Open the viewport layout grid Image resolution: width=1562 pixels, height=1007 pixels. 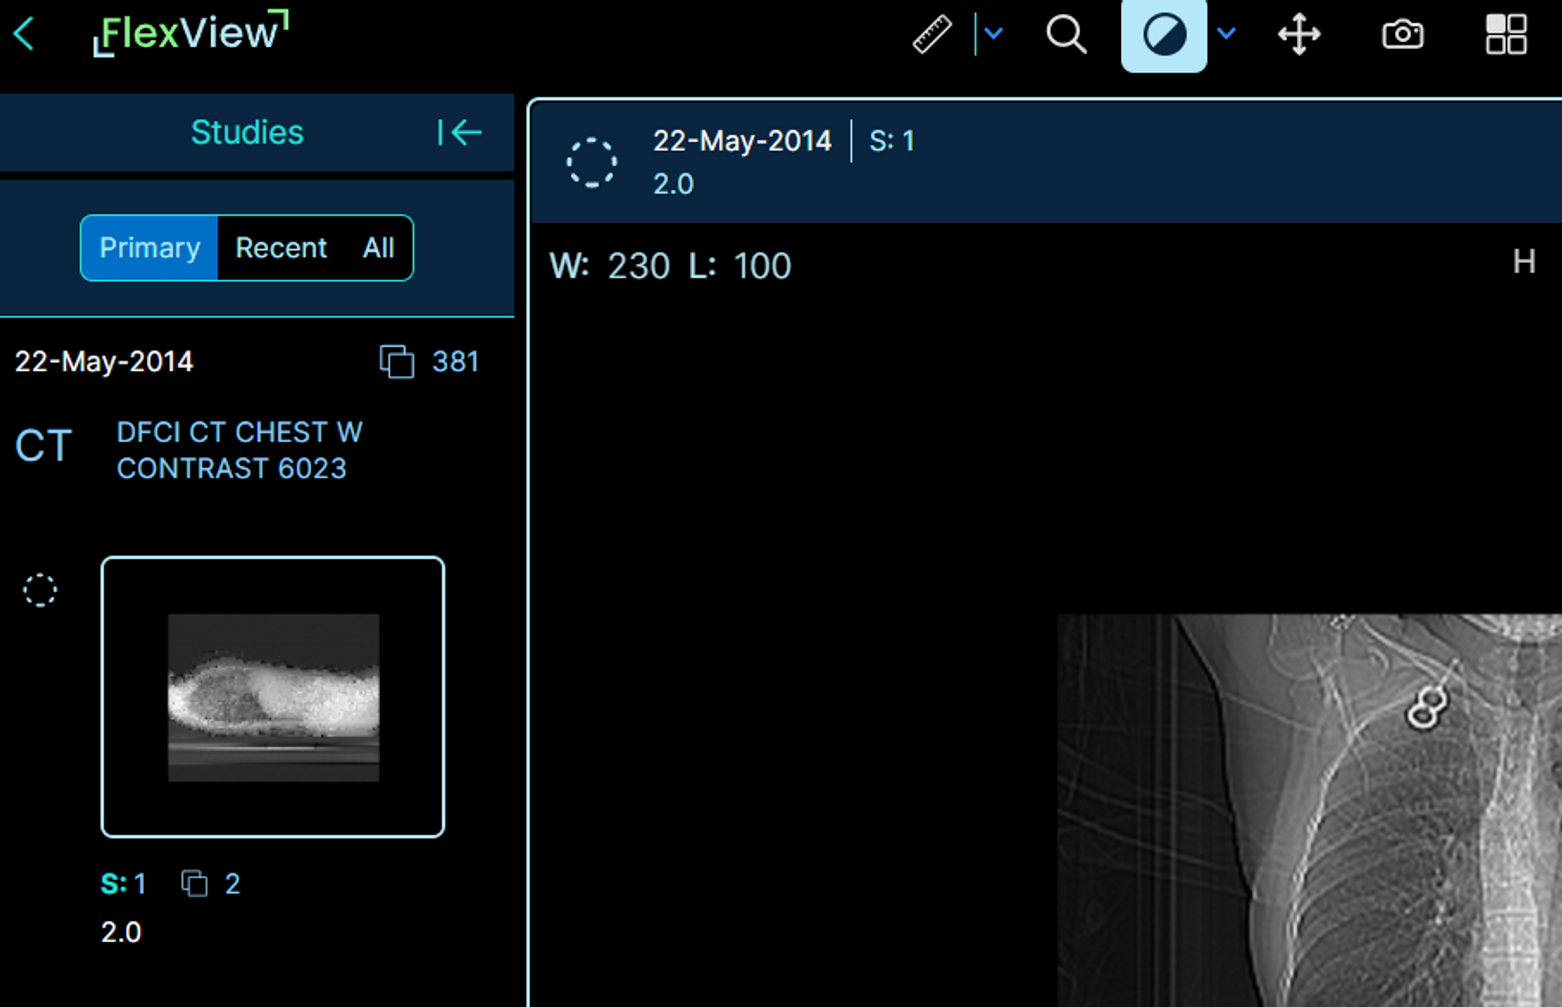click(x=1505, y=35)
